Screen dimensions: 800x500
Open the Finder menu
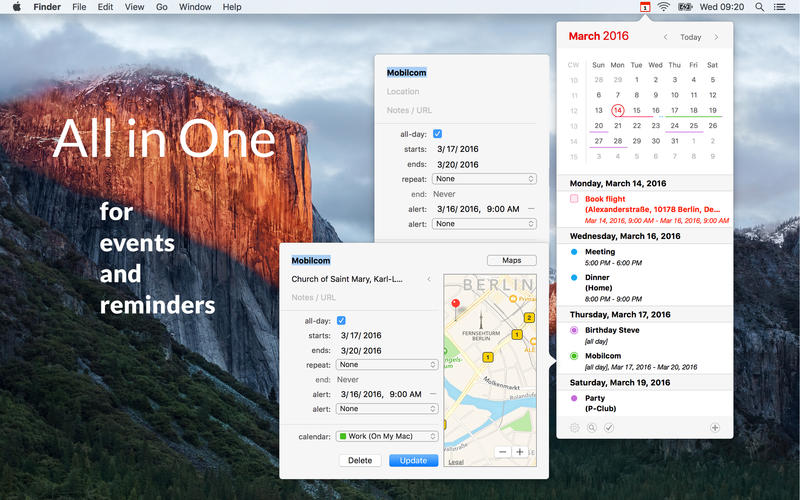pyautogui.click(x=47, y=7)
